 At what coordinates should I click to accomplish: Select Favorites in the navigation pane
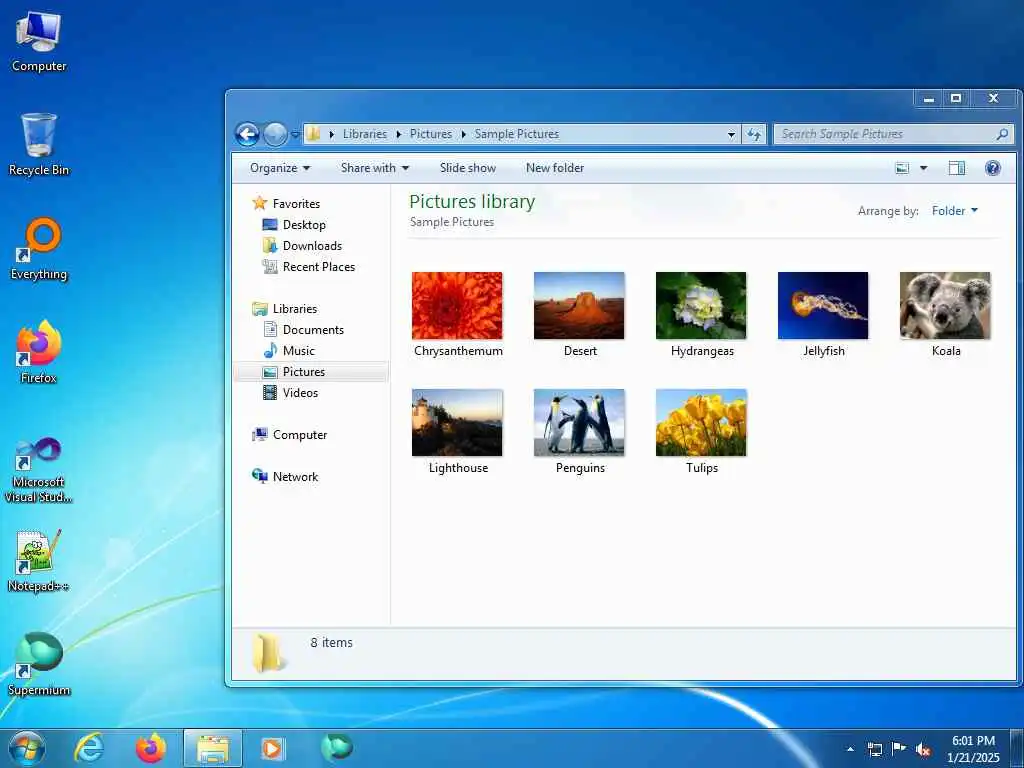click(296, 204)
